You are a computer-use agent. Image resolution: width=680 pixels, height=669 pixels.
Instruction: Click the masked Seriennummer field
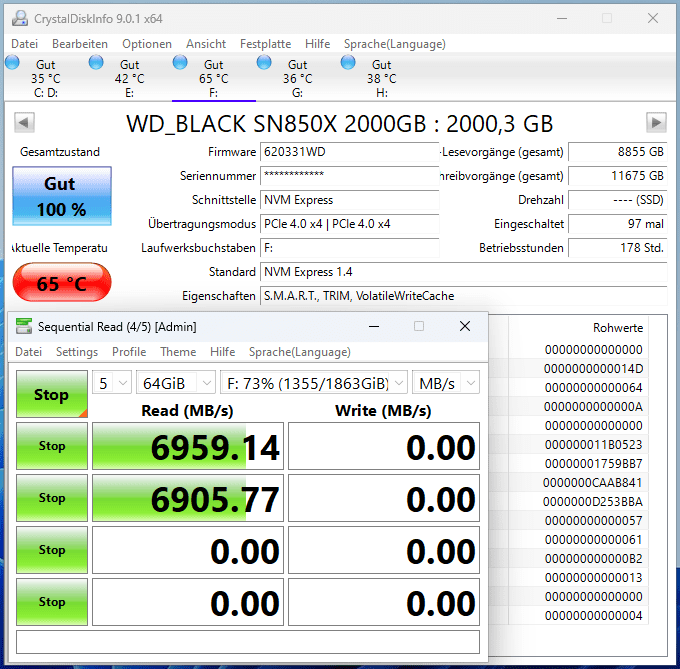pyautogui.click(x=350, y=176)
